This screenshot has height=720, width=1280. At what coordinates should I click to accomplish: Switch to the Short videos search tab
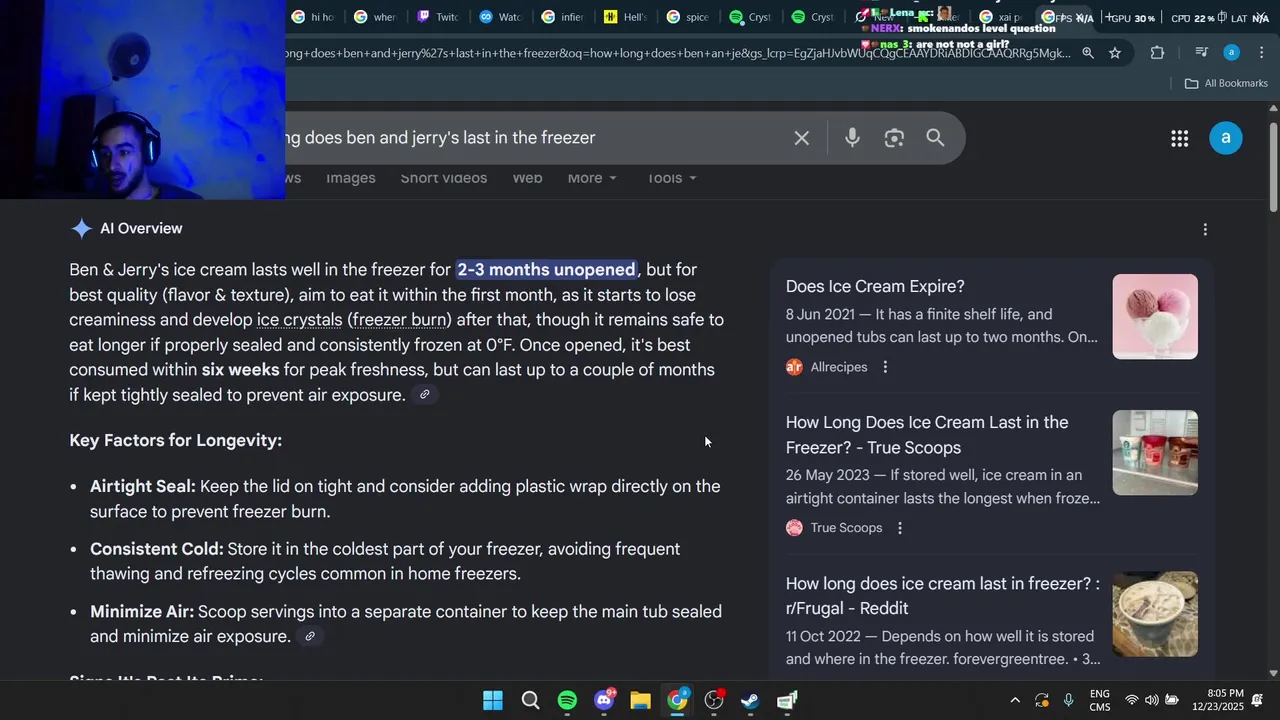click(444, 178)
